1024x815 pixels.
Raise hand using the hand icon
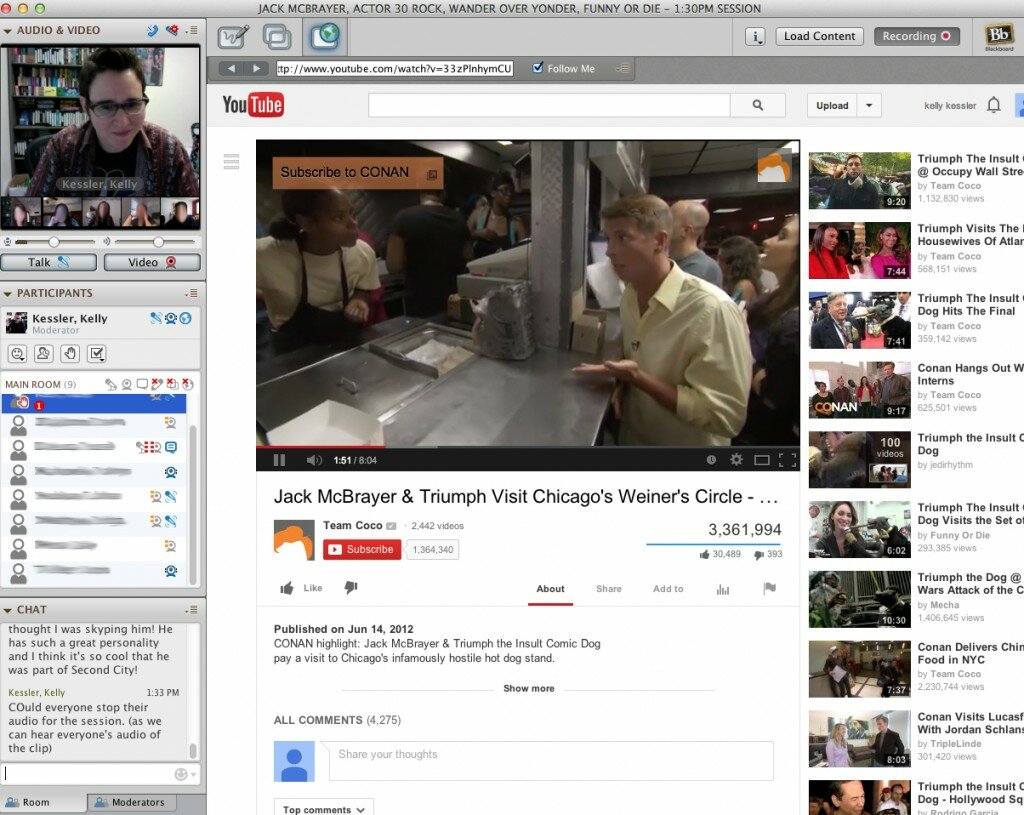(x=70, y=354)
